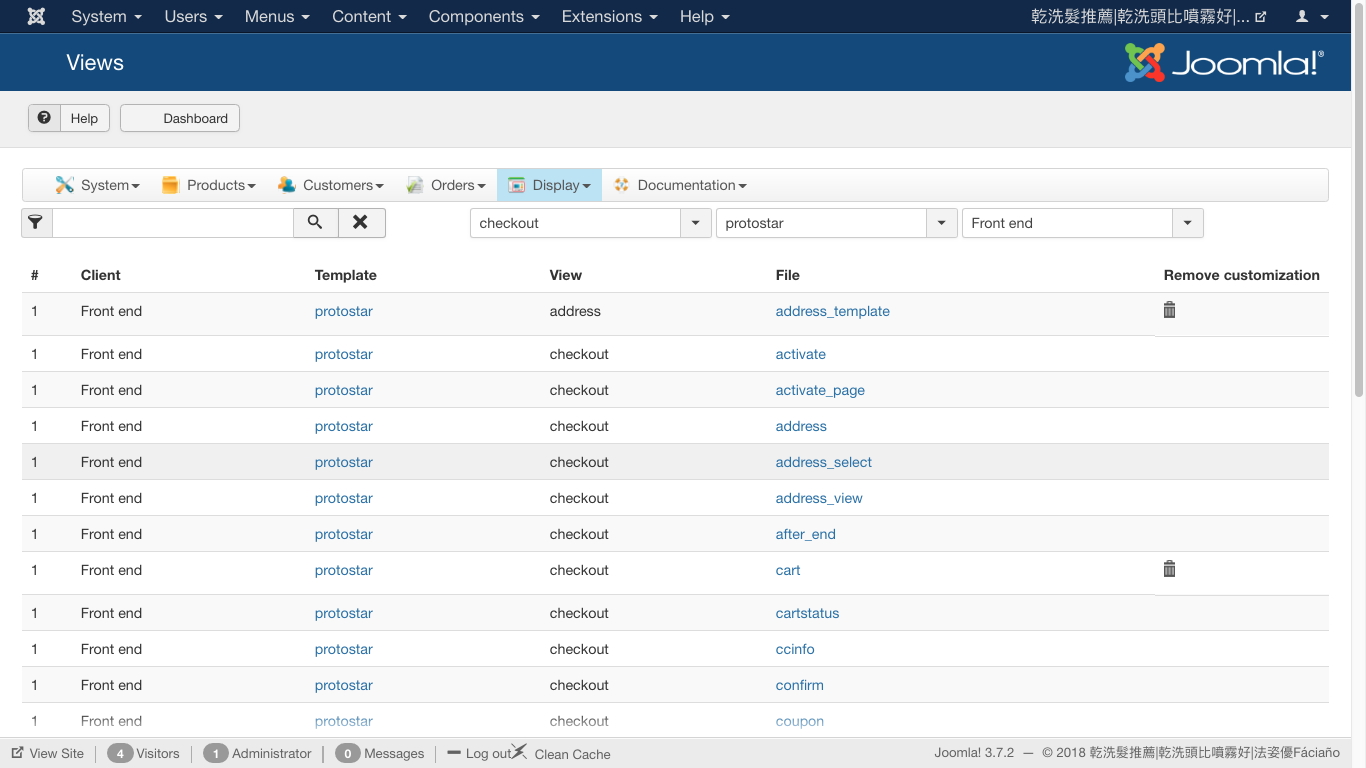Open the activate_page file link
Viewport: 1366px width, 768px height.
(x=820, y=390)
